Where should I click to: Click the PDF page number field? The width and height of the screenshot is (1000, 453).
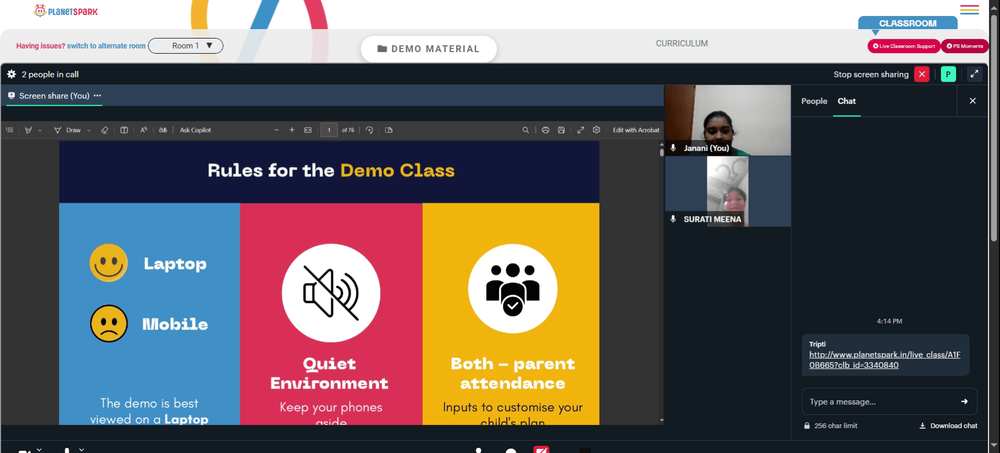click(329, 130)
